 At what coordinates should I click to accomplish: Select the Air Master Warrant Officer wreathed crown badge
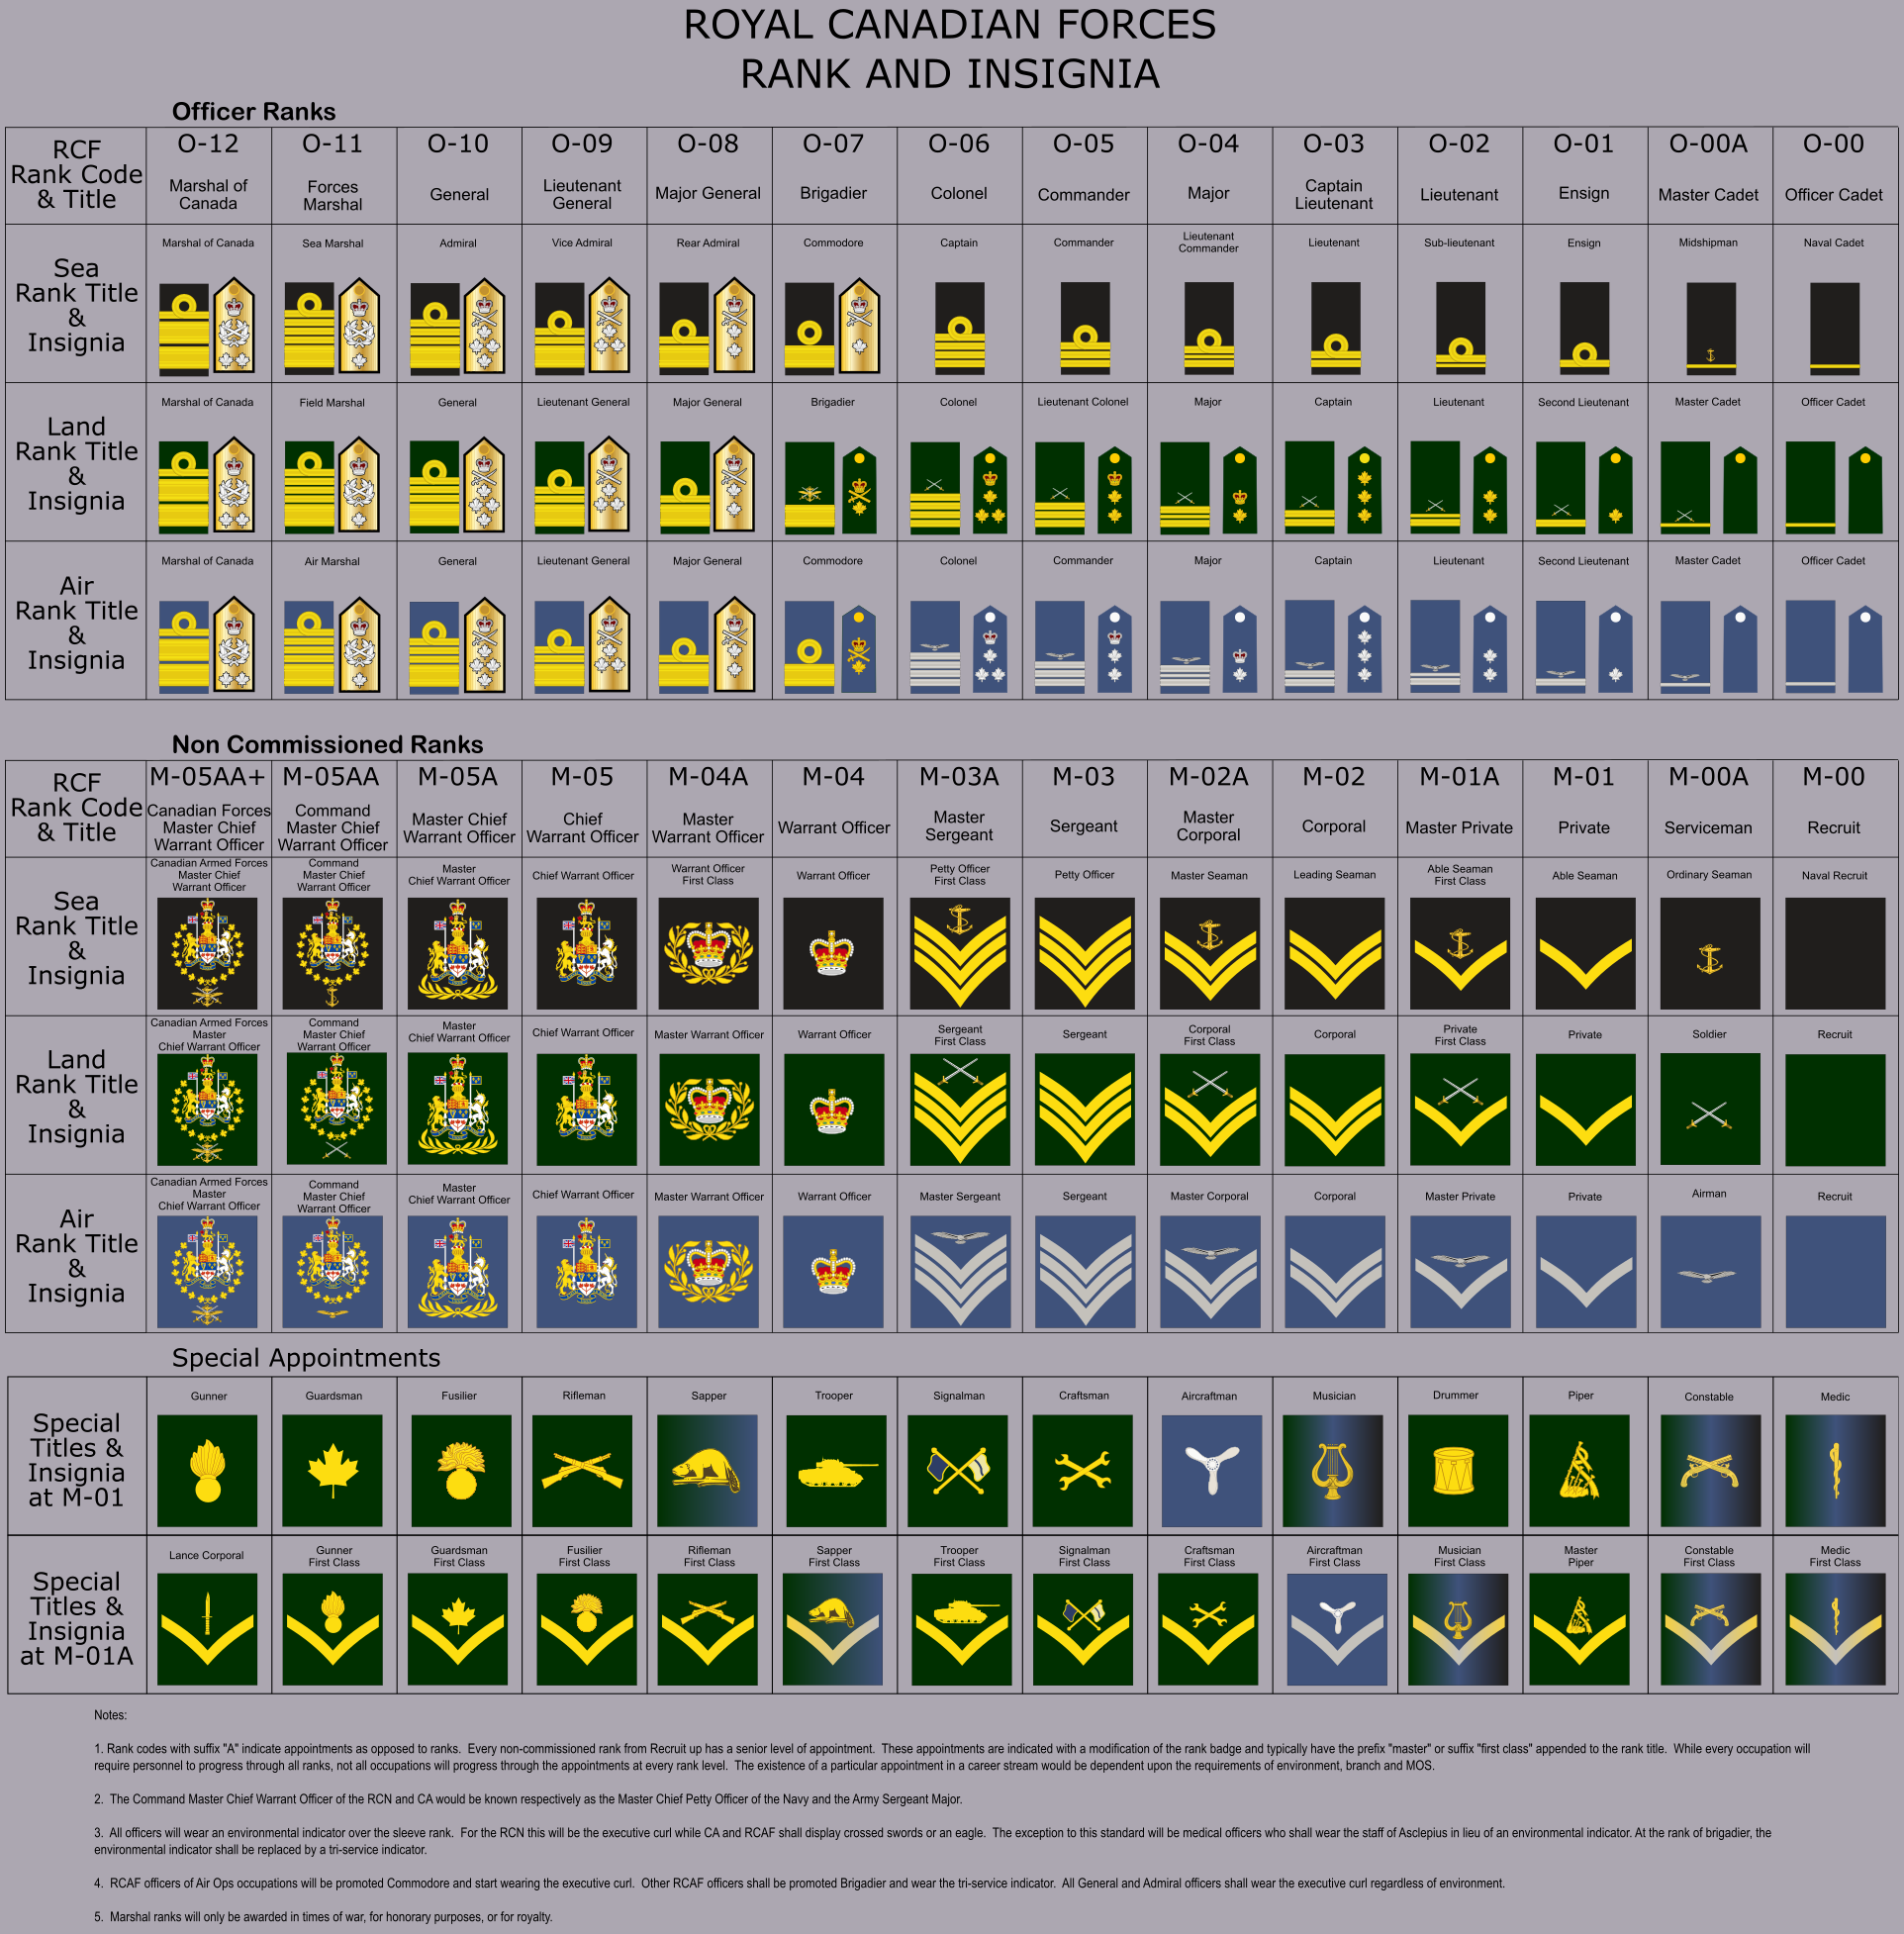click(709, 1272)
